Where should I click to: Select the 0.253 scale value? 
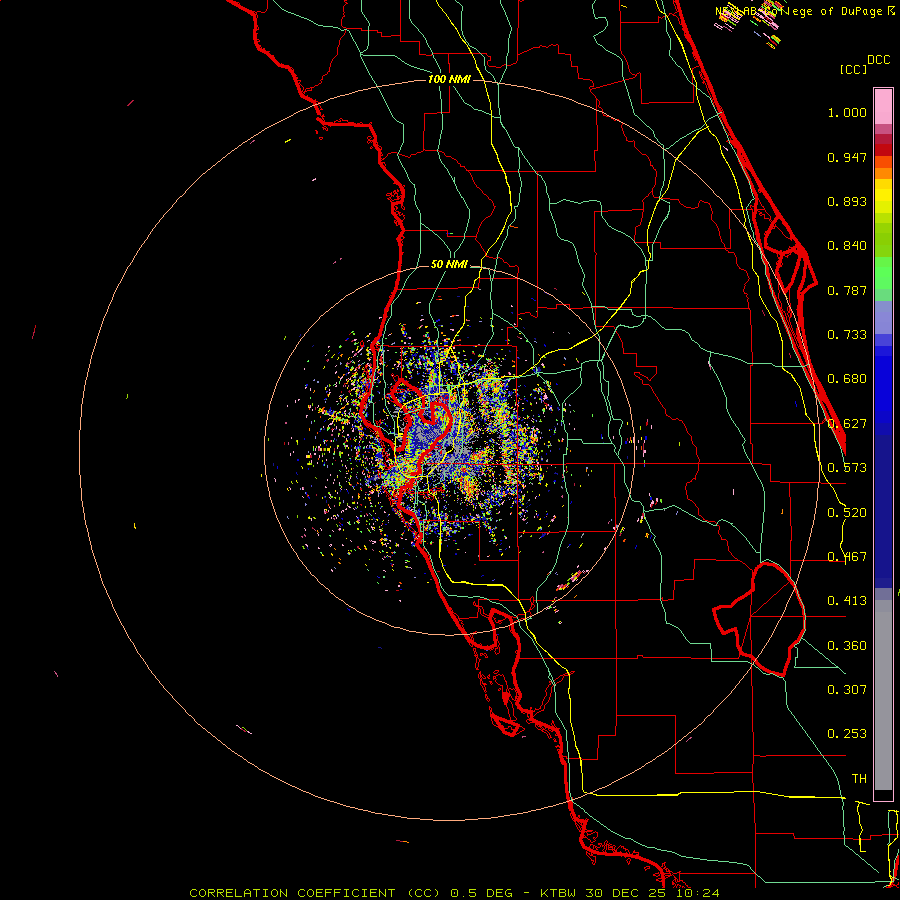coord(847,734)
